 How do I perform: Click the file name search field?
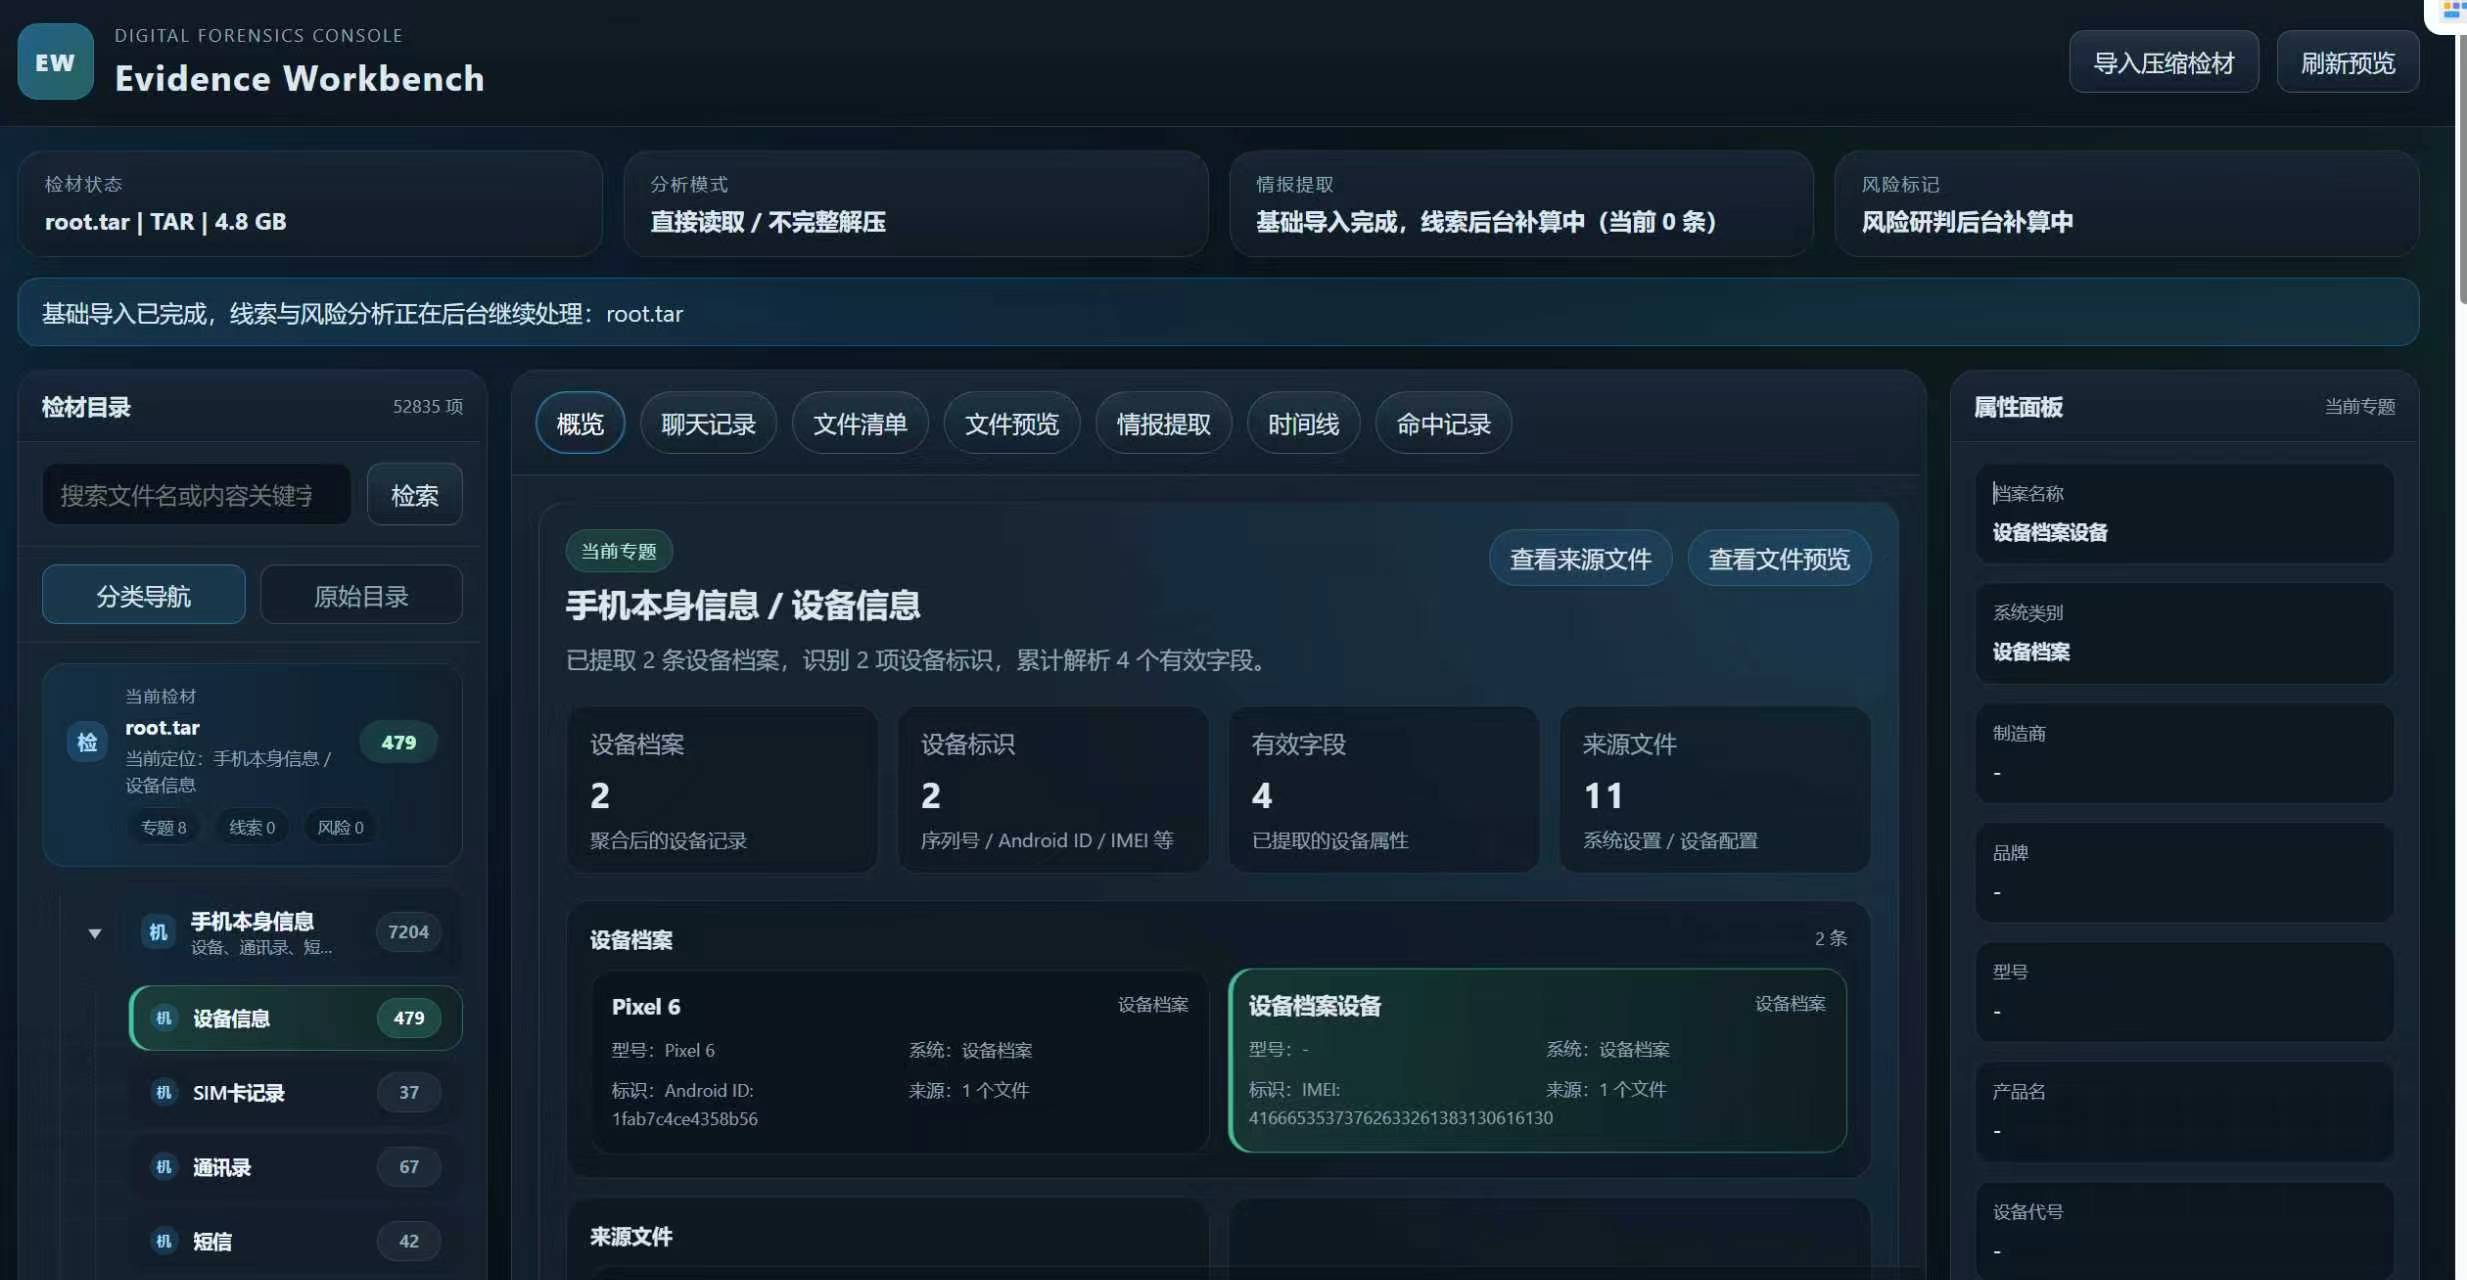(x=197, y=495)
